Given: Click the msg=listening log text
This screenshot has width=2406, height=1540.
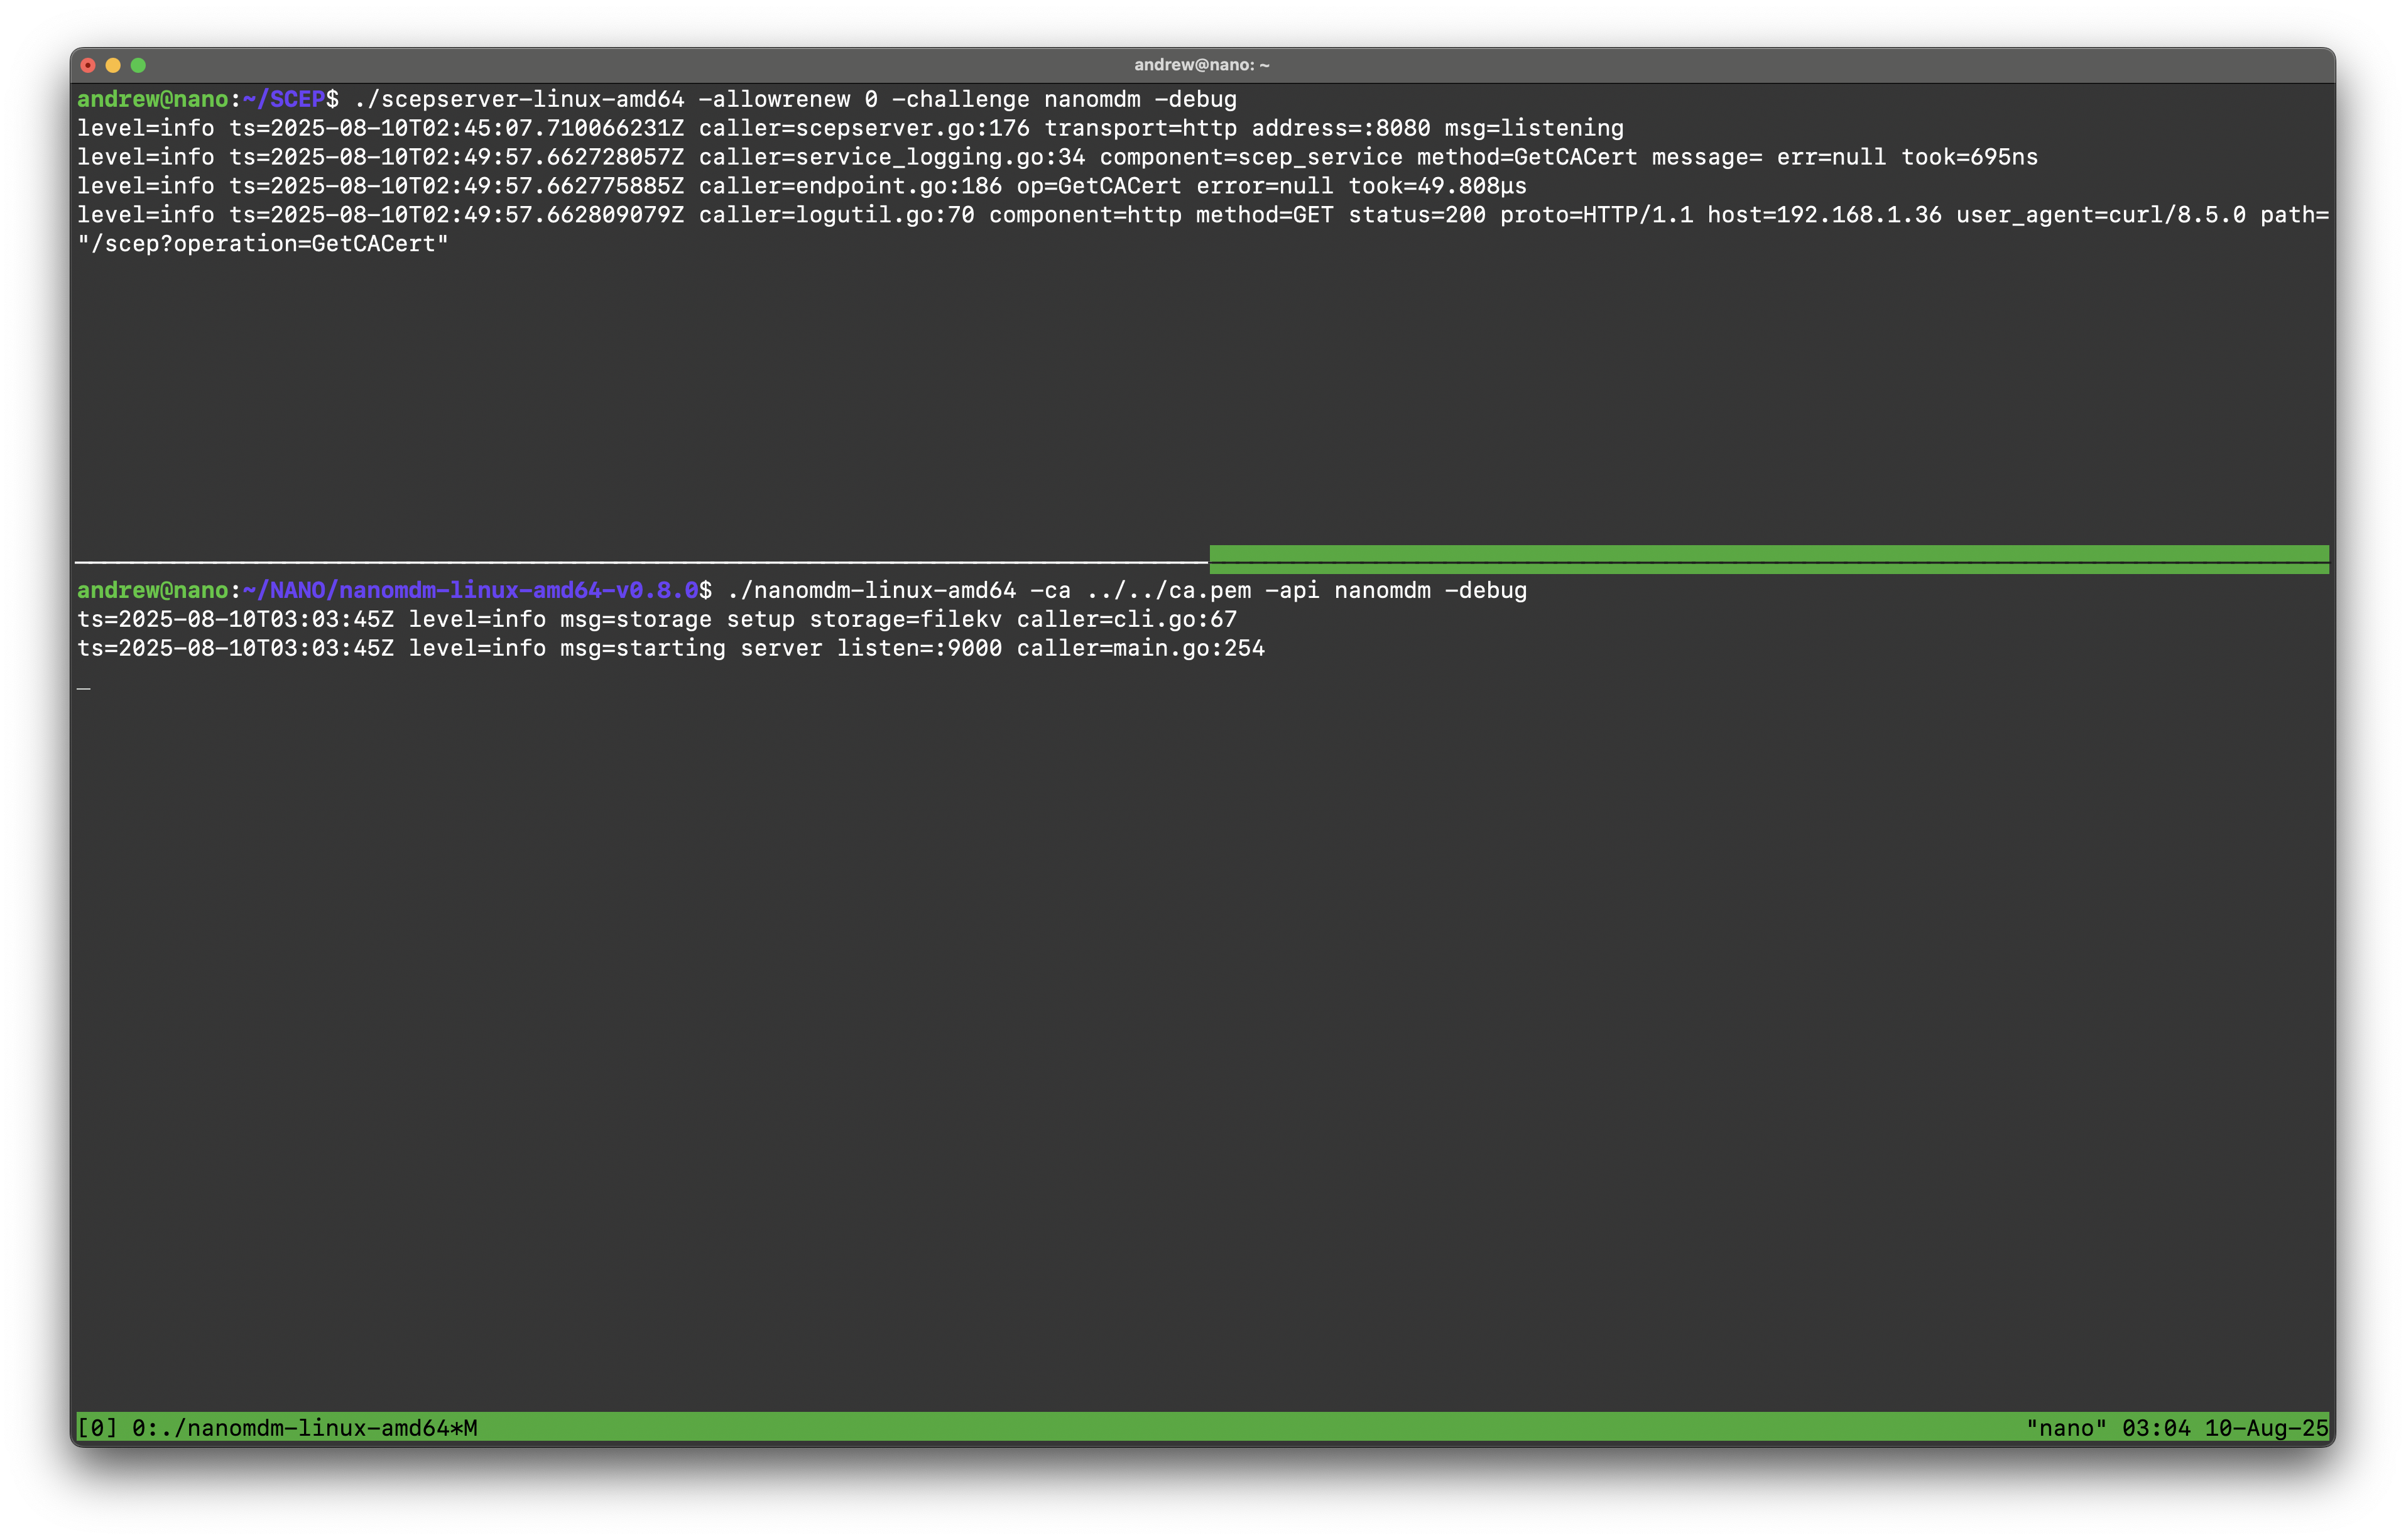Looking at the screenshot, I should coord(1533,129).
